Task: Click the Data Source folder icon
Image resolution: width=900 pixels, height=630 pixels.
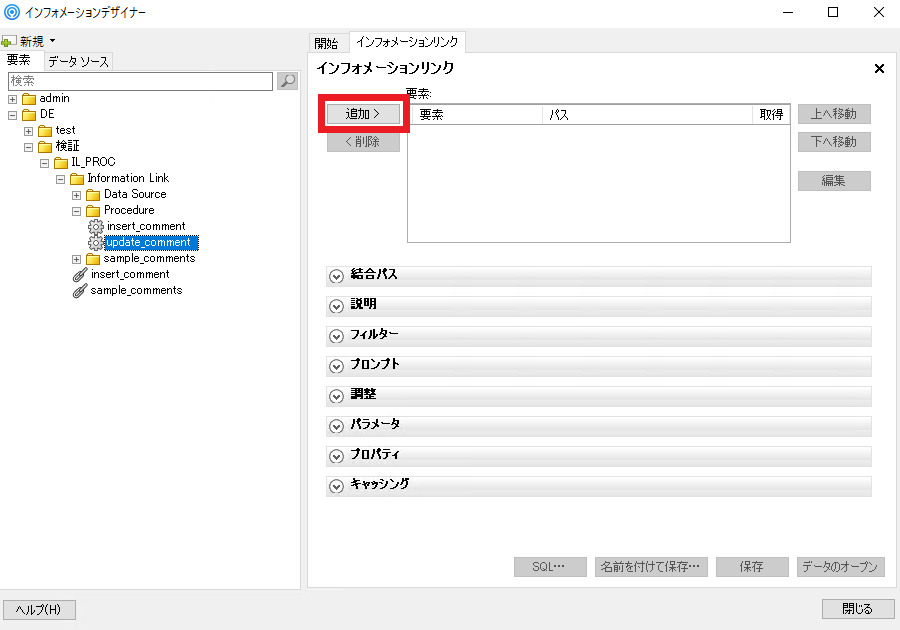Action: pyautogui.click(x=93, y=195)
